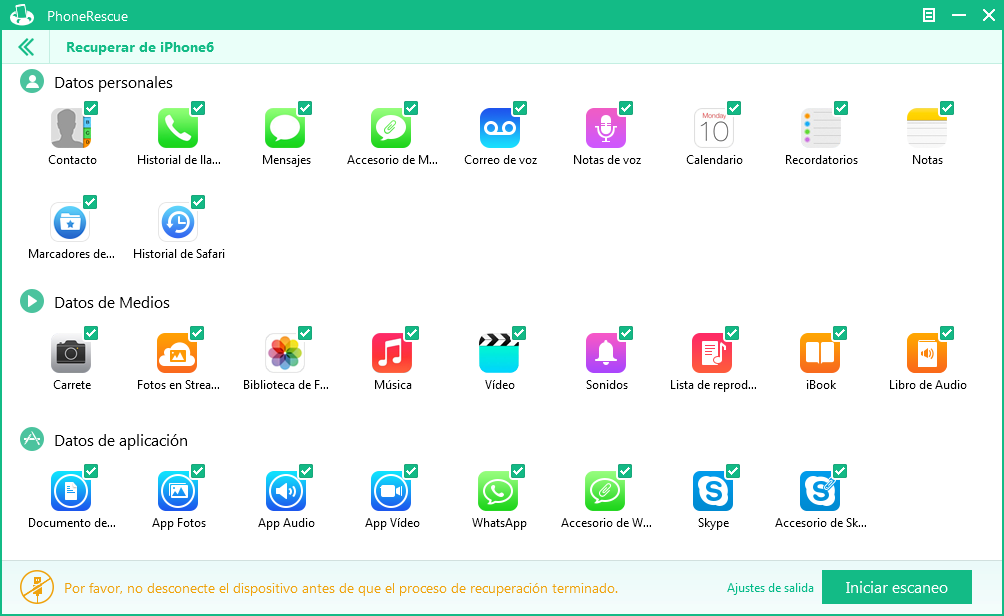Select the Notas de voz microphone icon
Image resolution: width=1004 pixels, height=616 pixels.
[606, 128]
